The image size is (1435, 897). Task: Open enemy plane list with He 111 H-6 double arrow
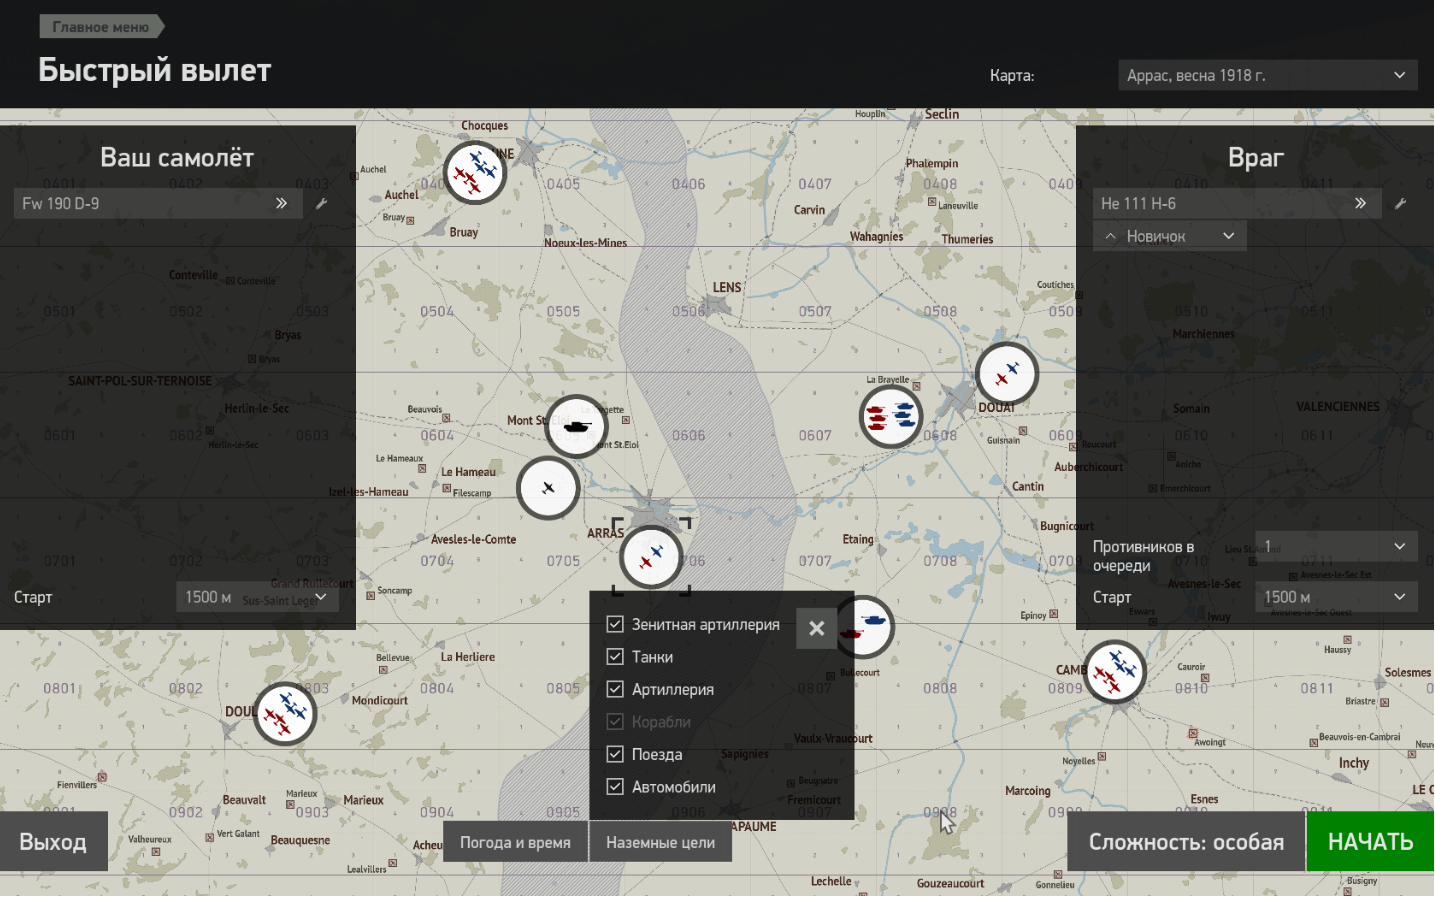[x=1361, y=204]
